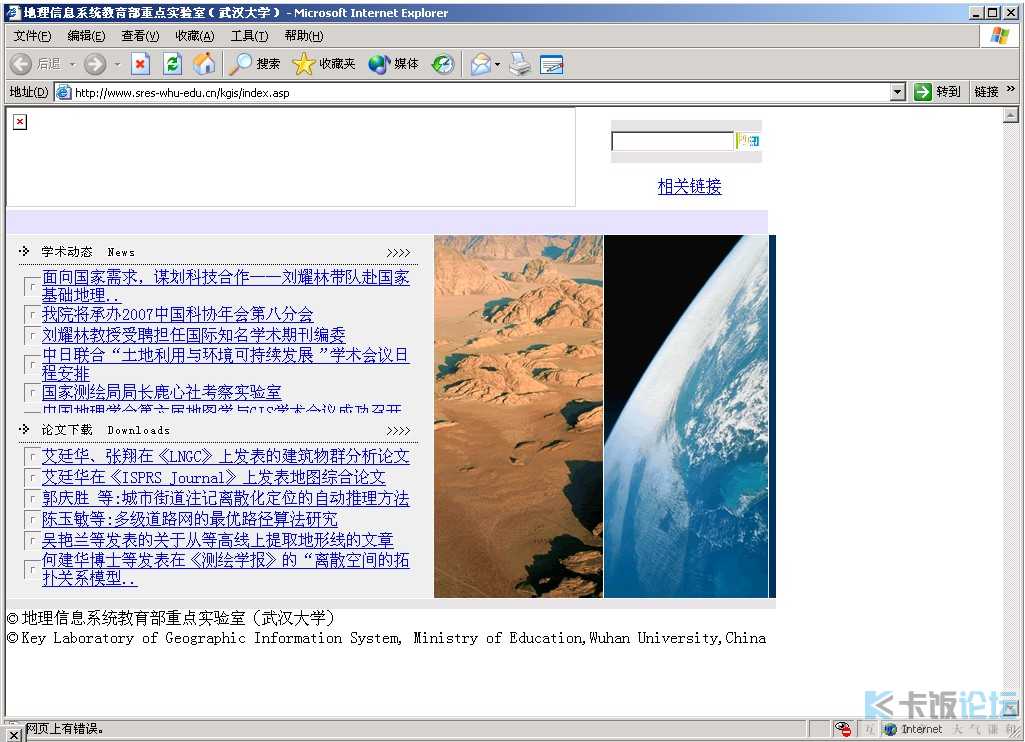Image resolution: width=1025 pixels, height=742 pixels.
Task: Click the Mail envelope icon
Action: coord(480,63)
